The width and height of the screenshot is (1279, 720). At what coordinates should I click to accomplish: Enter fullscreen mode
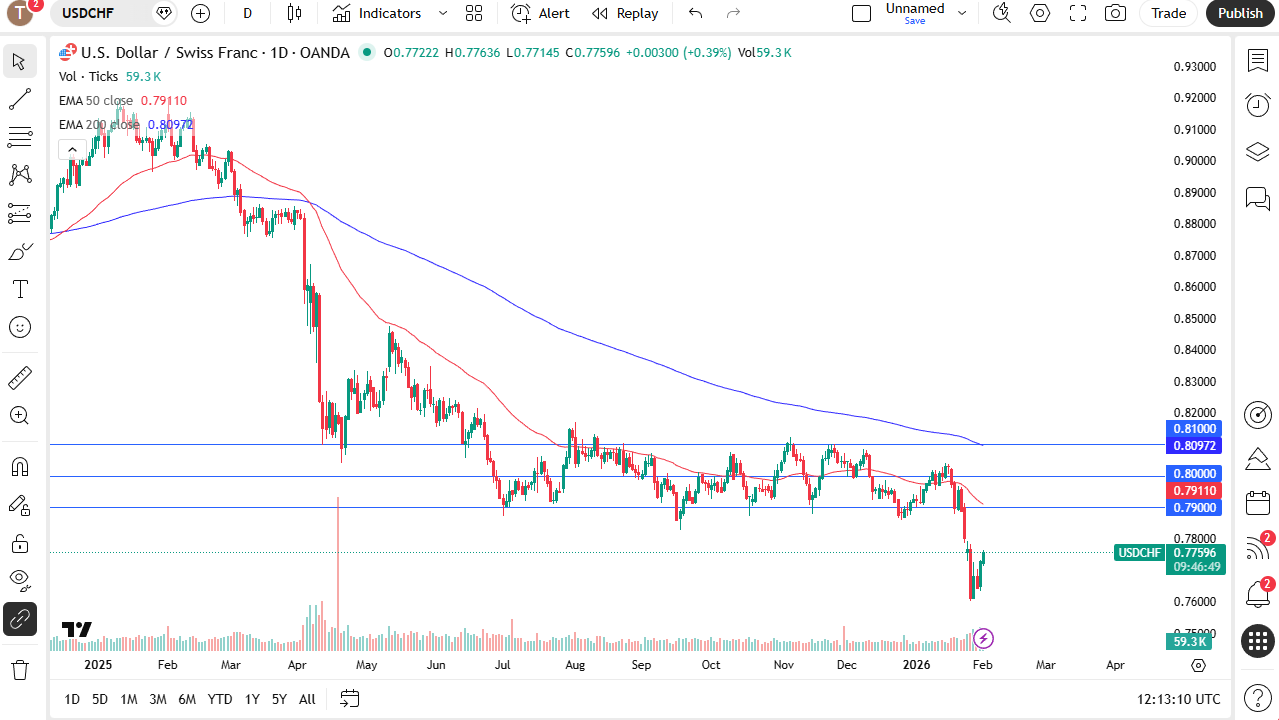pos(1078,13)
